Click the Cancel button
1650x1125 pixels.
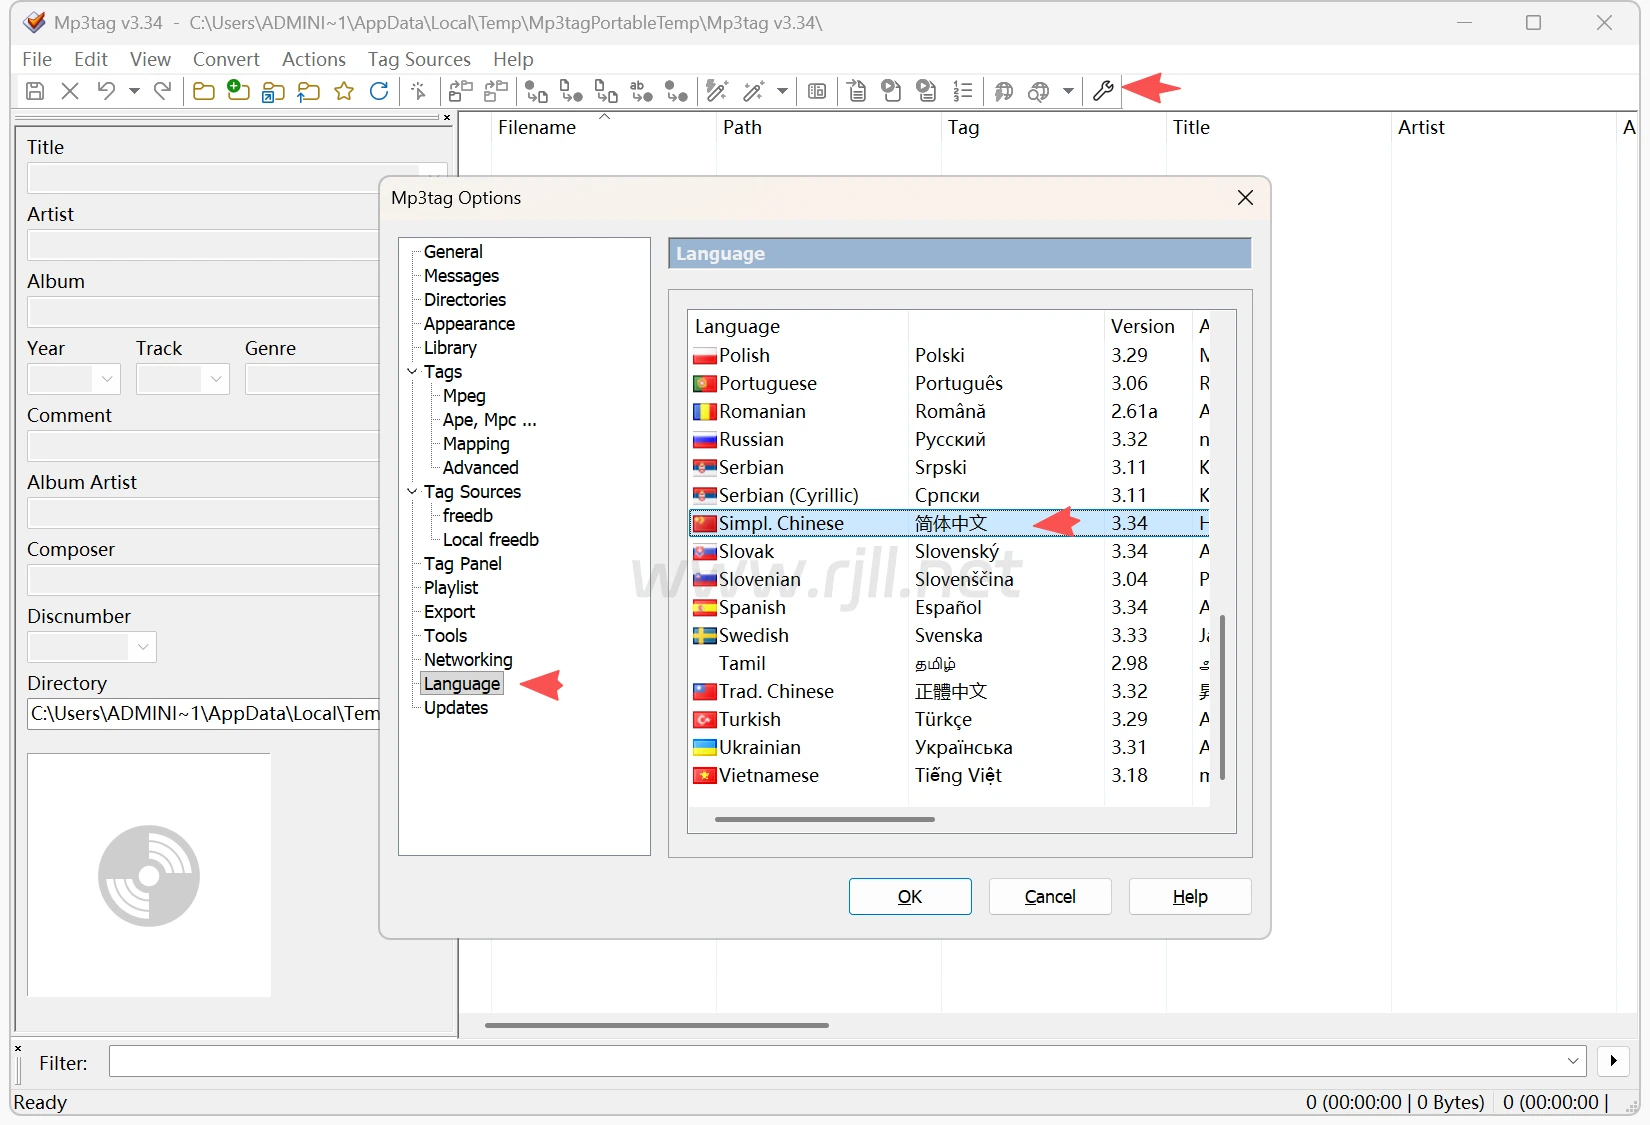pyautogui.click(x=1049, y=897)
